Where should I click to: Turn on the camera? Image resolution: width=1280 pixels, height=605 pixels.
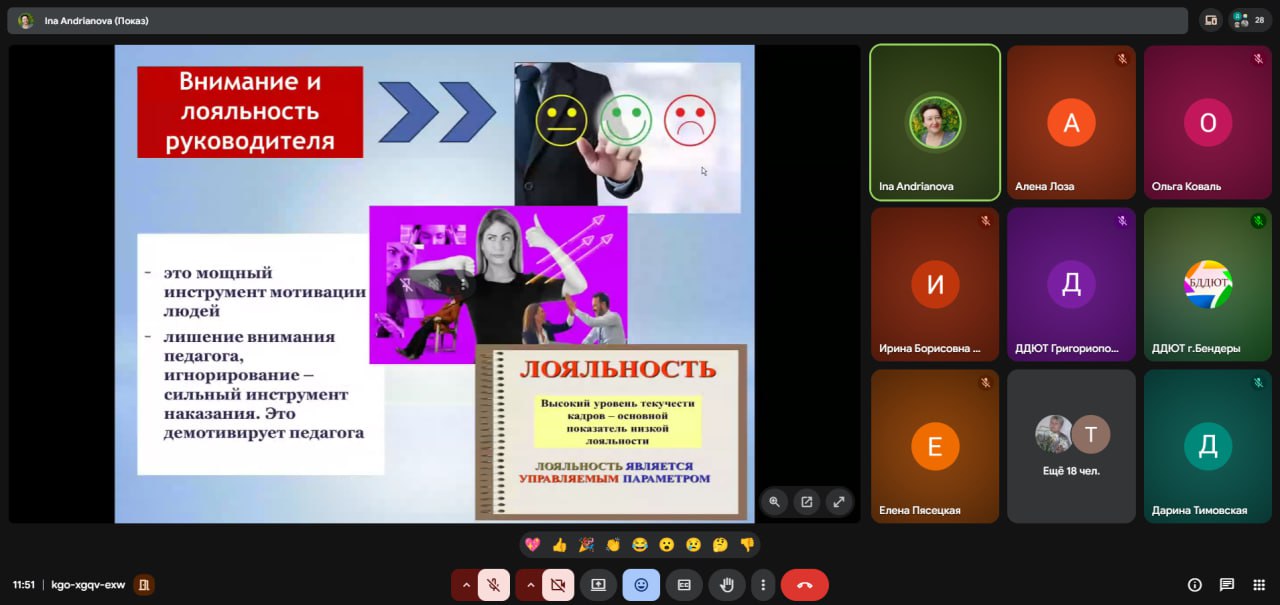(558, 585)
